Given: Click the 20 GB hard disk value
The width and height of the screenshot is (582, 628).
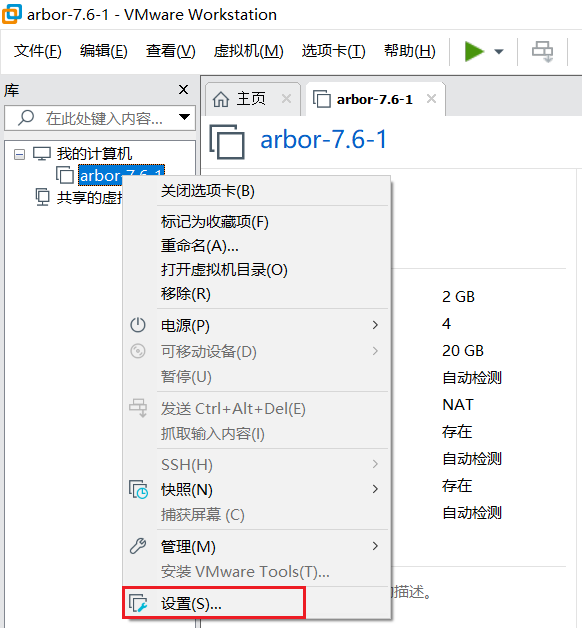Looking at the screenshot, I should (x=463, y=351).
